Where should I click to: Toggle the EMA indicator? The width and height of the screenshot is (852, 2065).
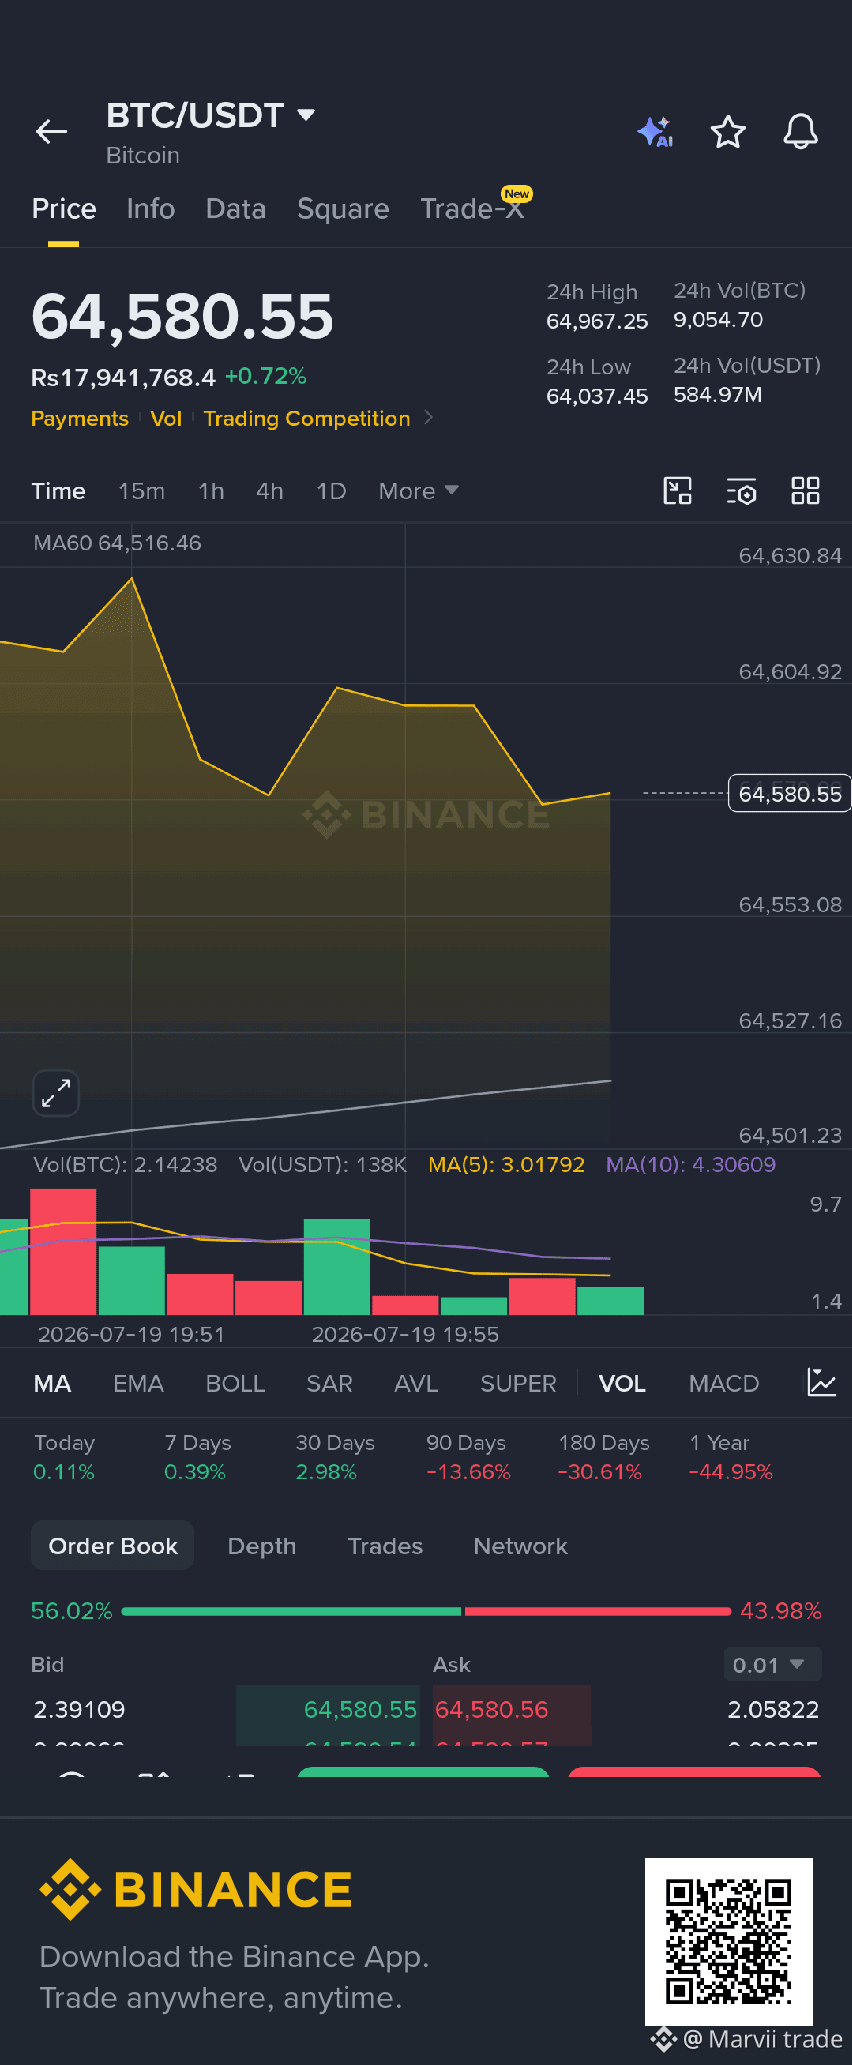click(138, 1383)
